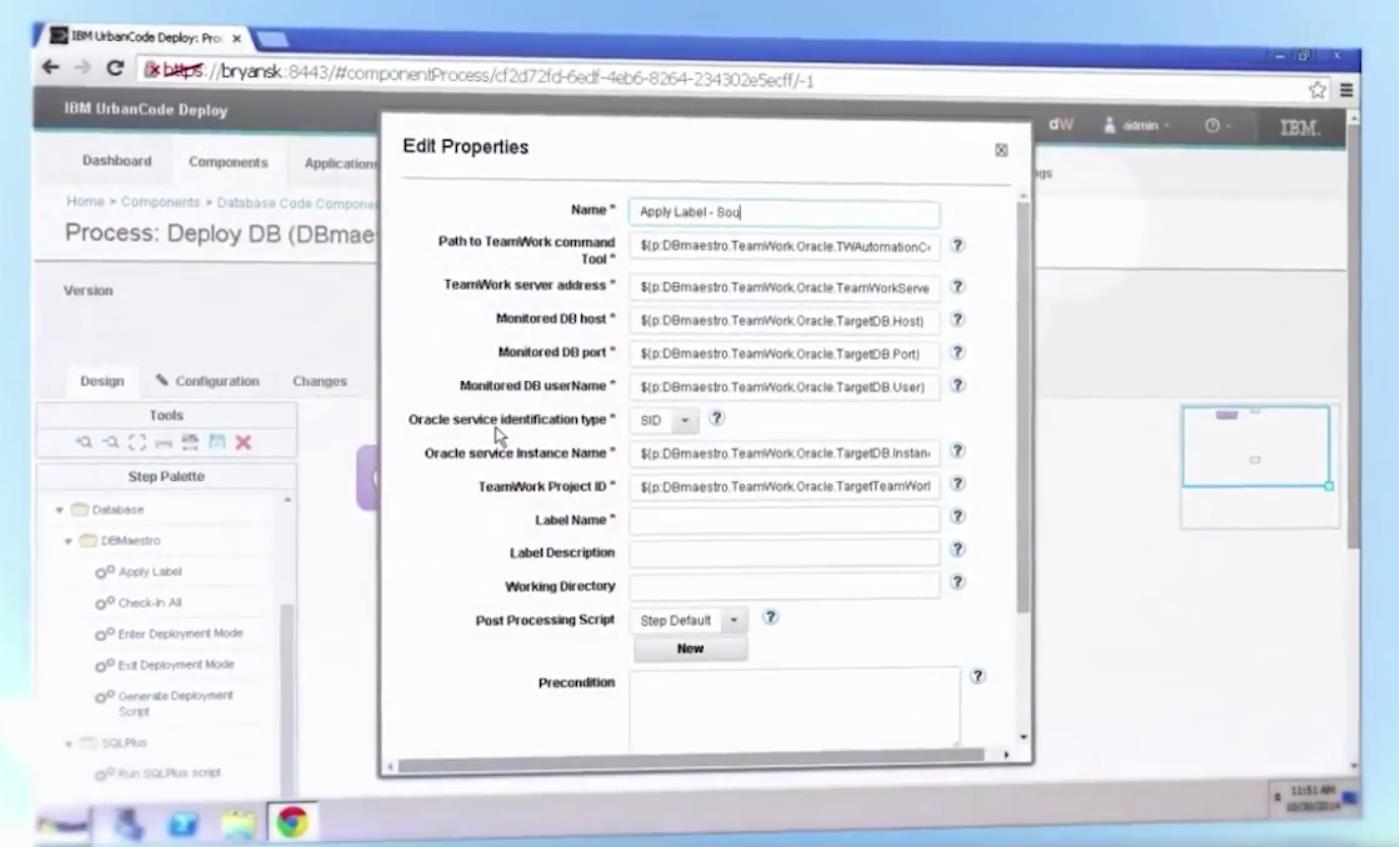The height and width of the screenshot is (847, 1399).
Task: Click the Label Name input field
Action: (x=784, y=520)
